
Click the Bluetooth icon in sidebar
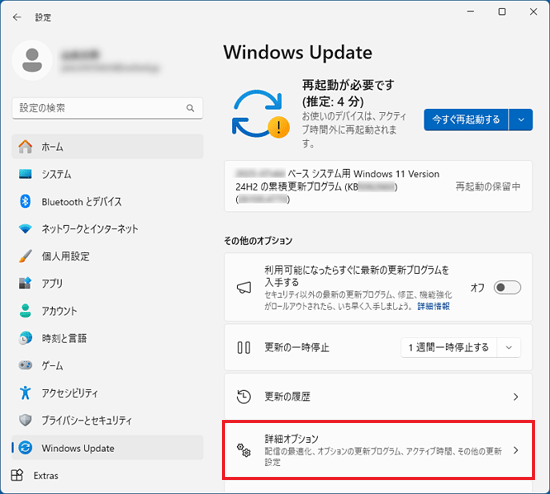pos(25,201)
